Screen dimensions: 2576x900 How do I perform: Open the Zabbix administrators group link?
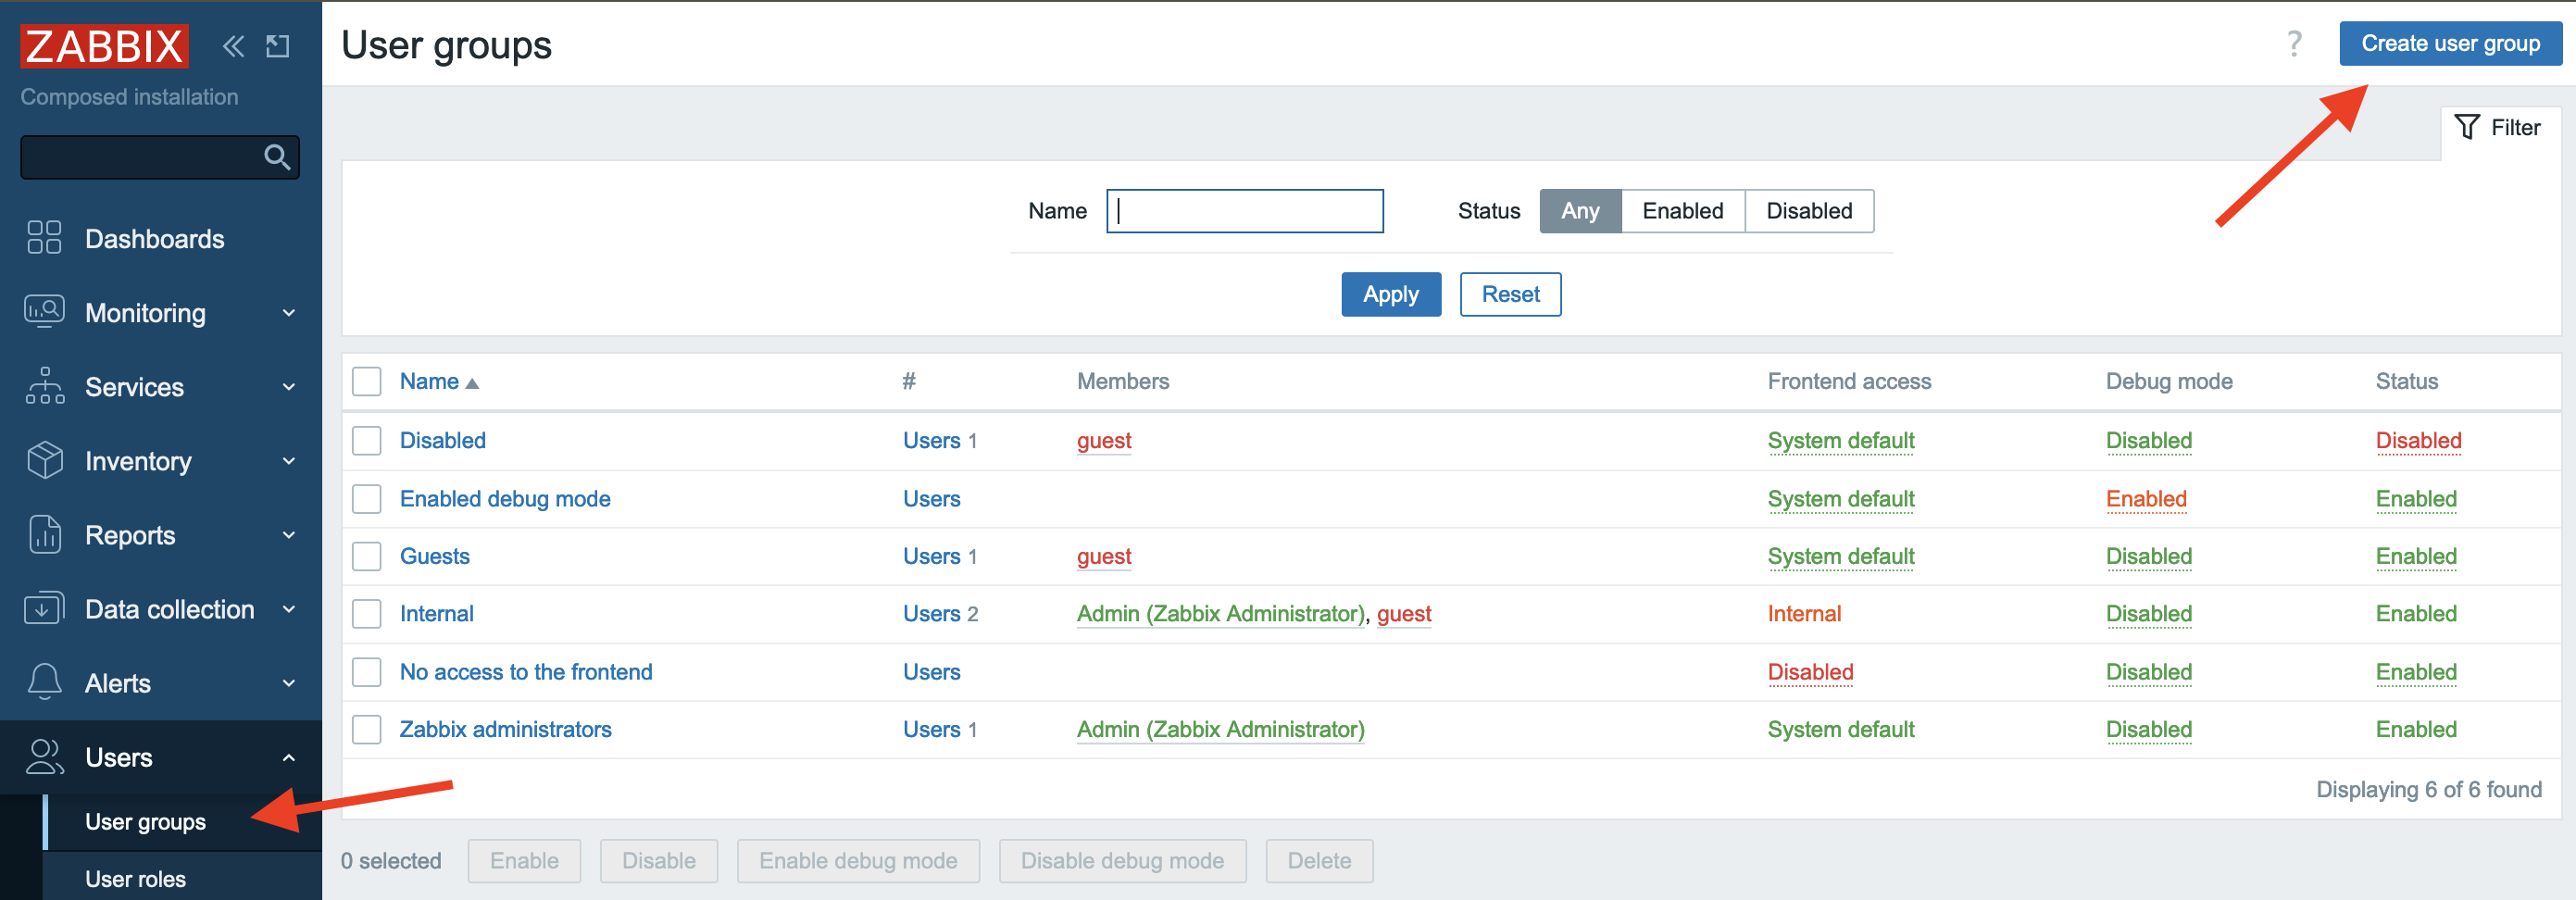pos(505,729)
